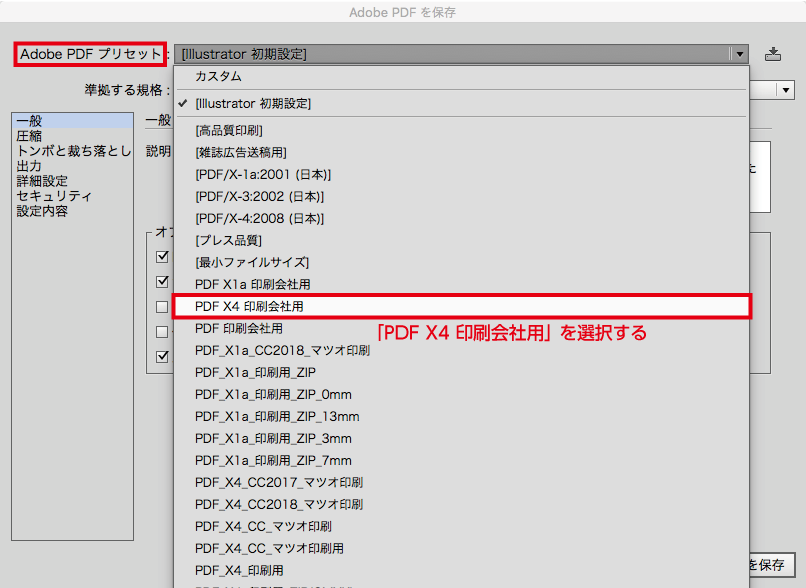806x588 pixels.
Task: Enable the third unchecked options checkbox
Action: 162,307
